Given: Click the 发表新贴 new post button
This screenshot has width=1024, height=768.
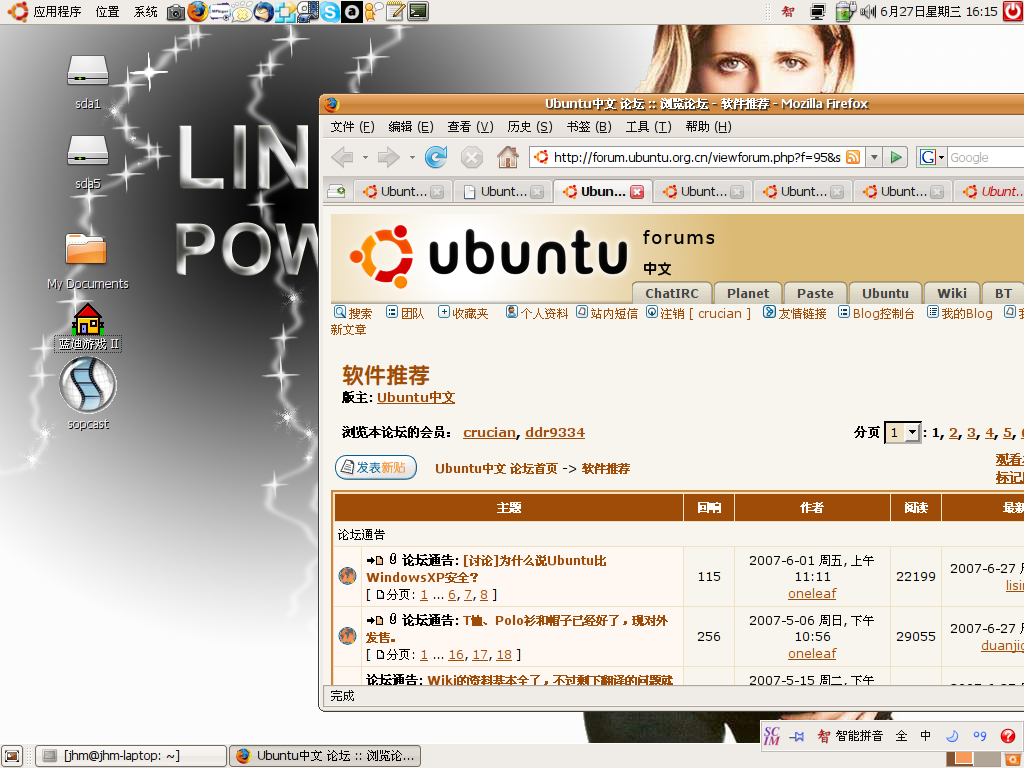Looking at the screenshot, I should [x=376, y=468].
